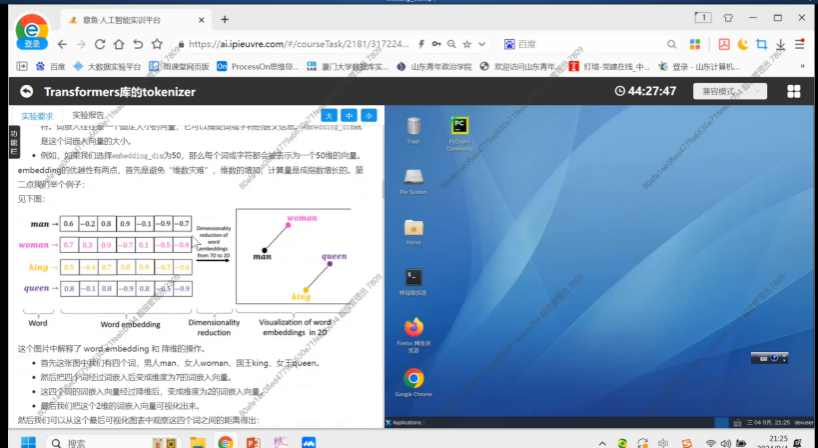This screenshot has height=448, width=818.
Task: Bookmark this page with the star icon
Action: pos(157,44)
